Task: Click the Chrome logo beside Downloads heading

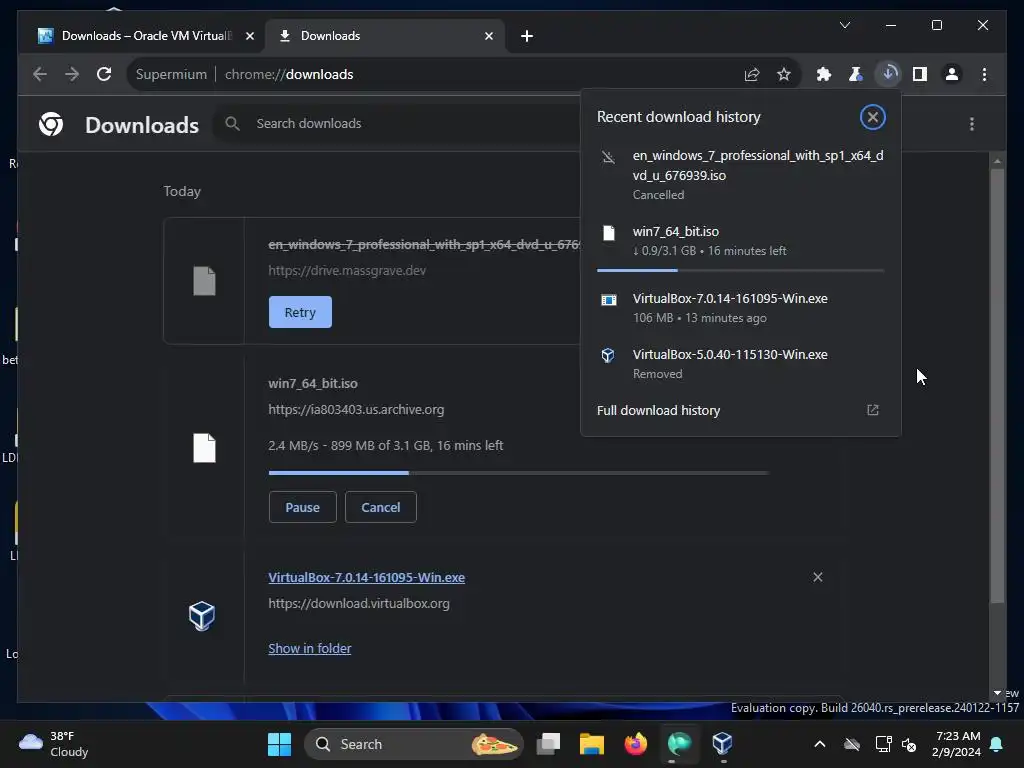Action: coord(51,124)
